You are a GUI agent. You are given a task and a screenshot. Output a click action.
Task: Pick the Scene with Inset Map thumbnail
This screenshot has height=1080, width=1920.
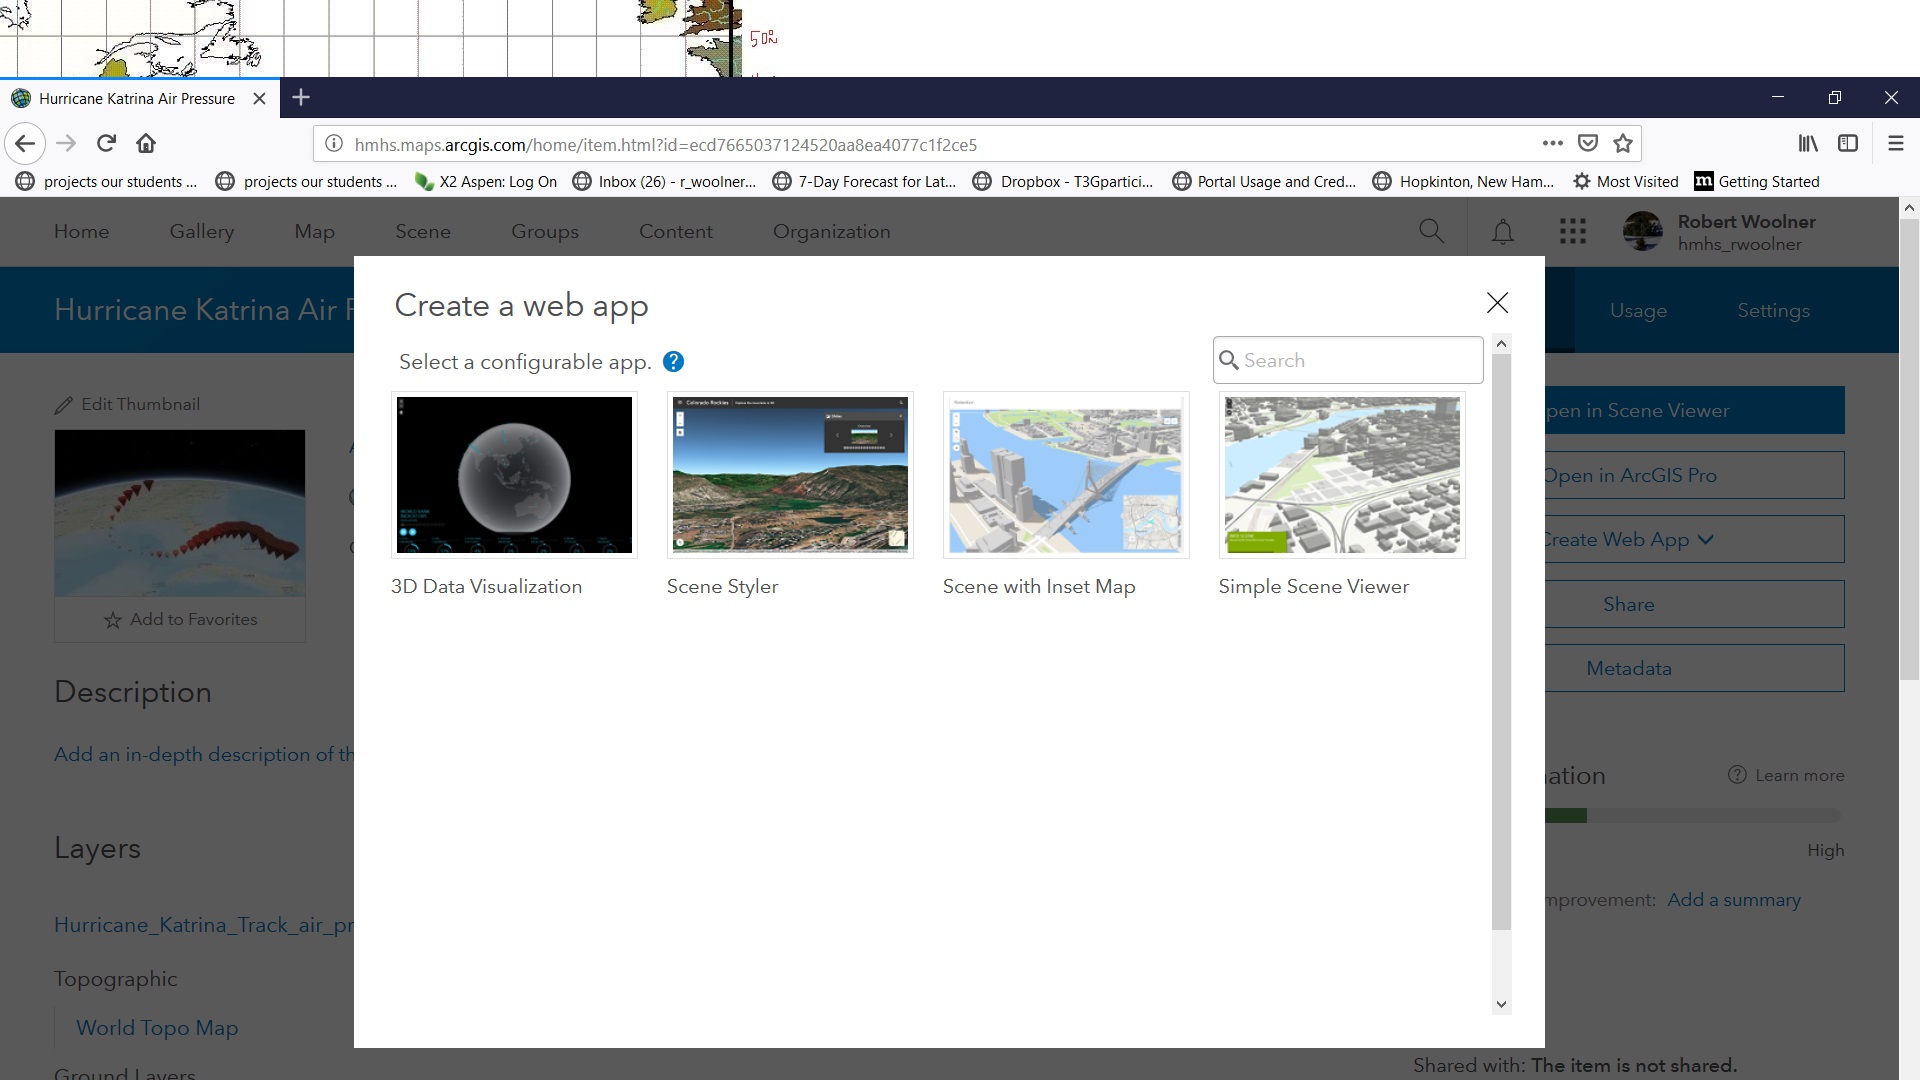(1066, 475)
